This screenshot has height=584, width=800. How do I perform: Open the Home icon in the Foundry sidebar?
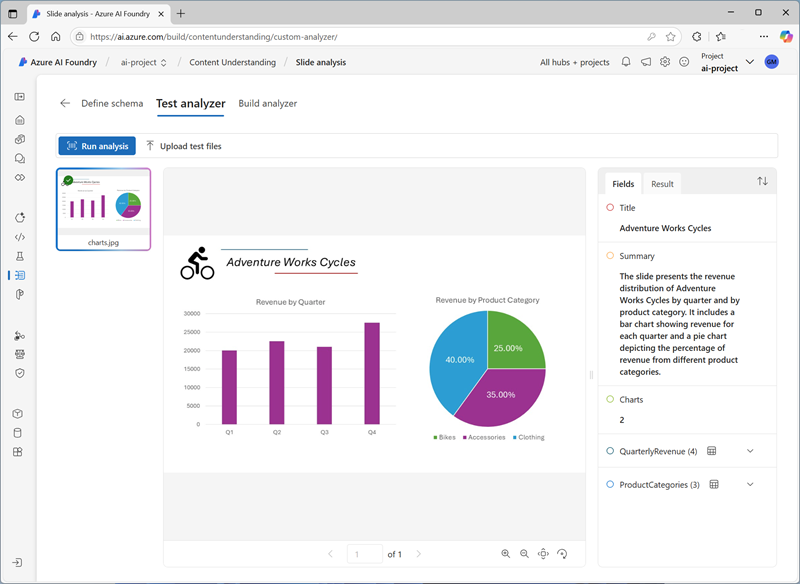pos(19,120)
